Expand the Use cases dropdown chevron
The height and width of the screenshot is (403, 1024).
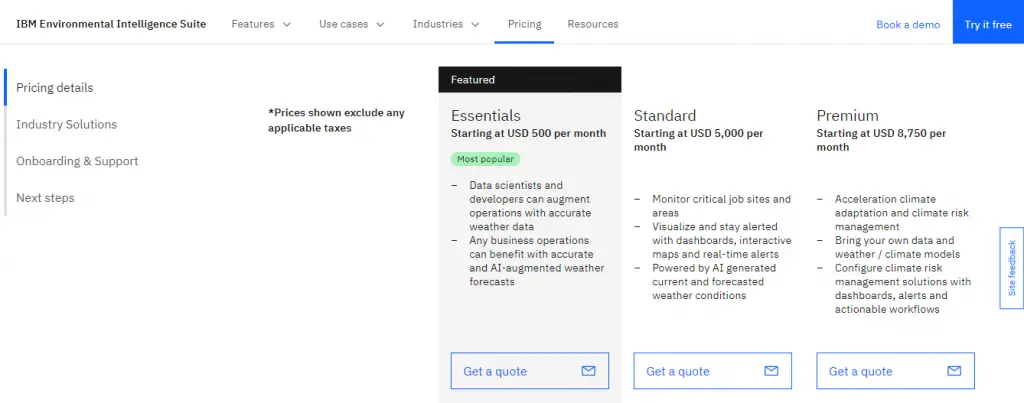[x=380, y=24]
